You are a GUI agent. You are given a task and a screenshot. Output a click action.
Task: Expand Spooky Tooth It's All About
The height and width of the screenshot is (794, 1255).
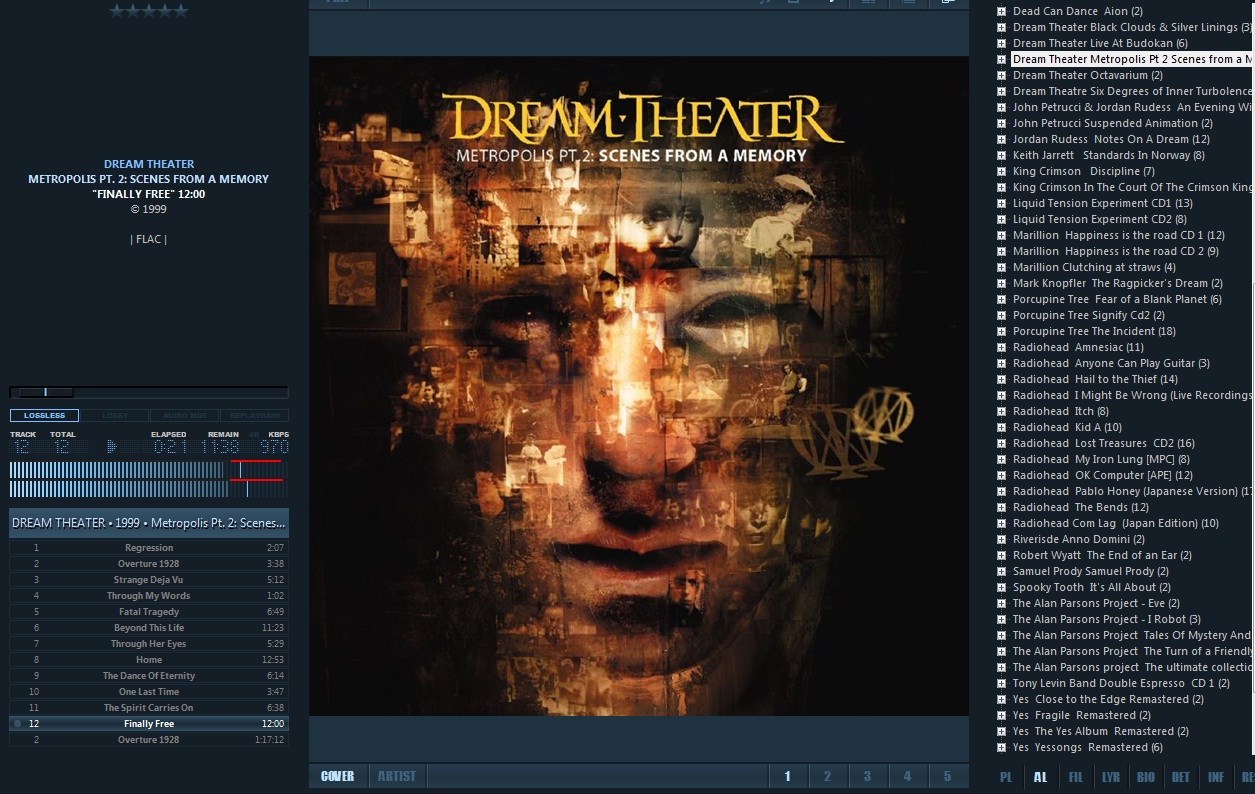pyautogui.click(x=1001, y=587)
